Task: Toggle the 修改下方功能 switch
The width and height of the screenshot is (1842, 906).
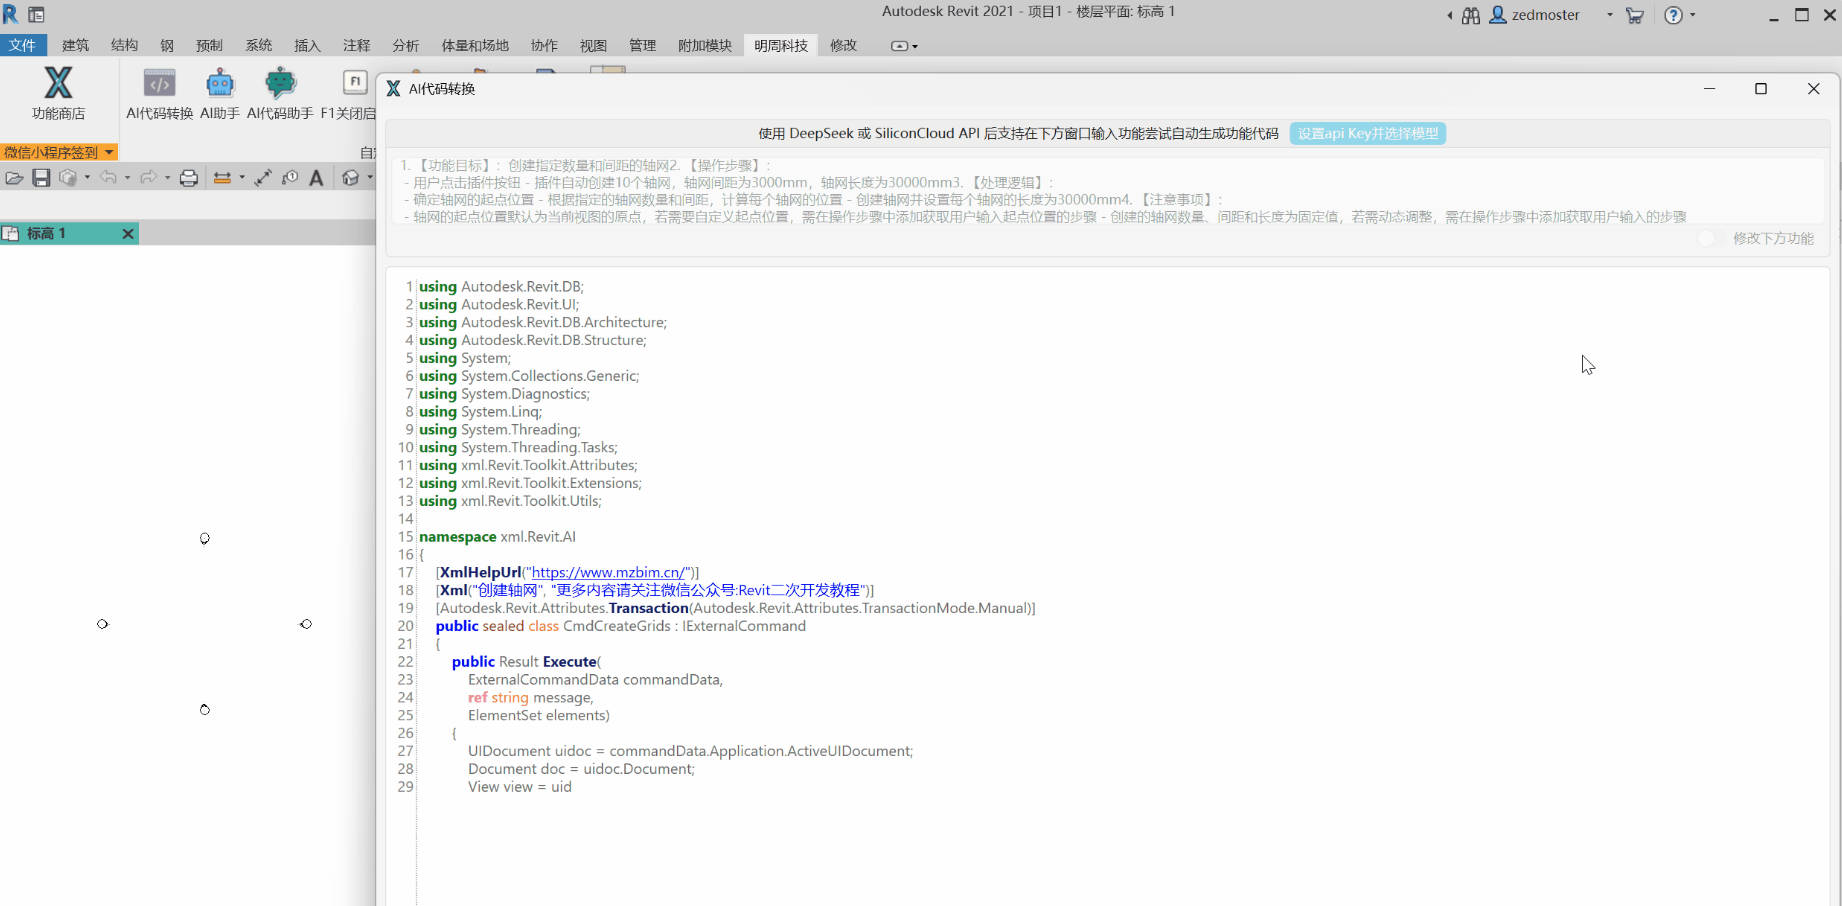Action: 1708,238
